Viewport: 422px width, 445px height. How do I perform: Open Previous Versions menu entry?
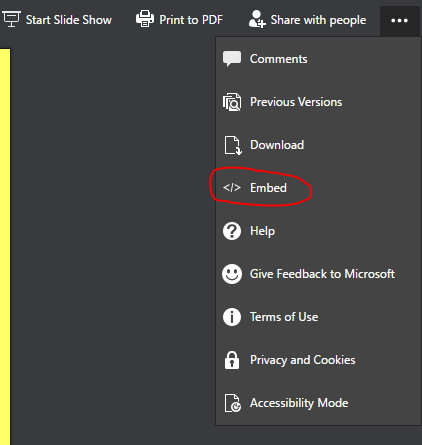pos(296,102)
